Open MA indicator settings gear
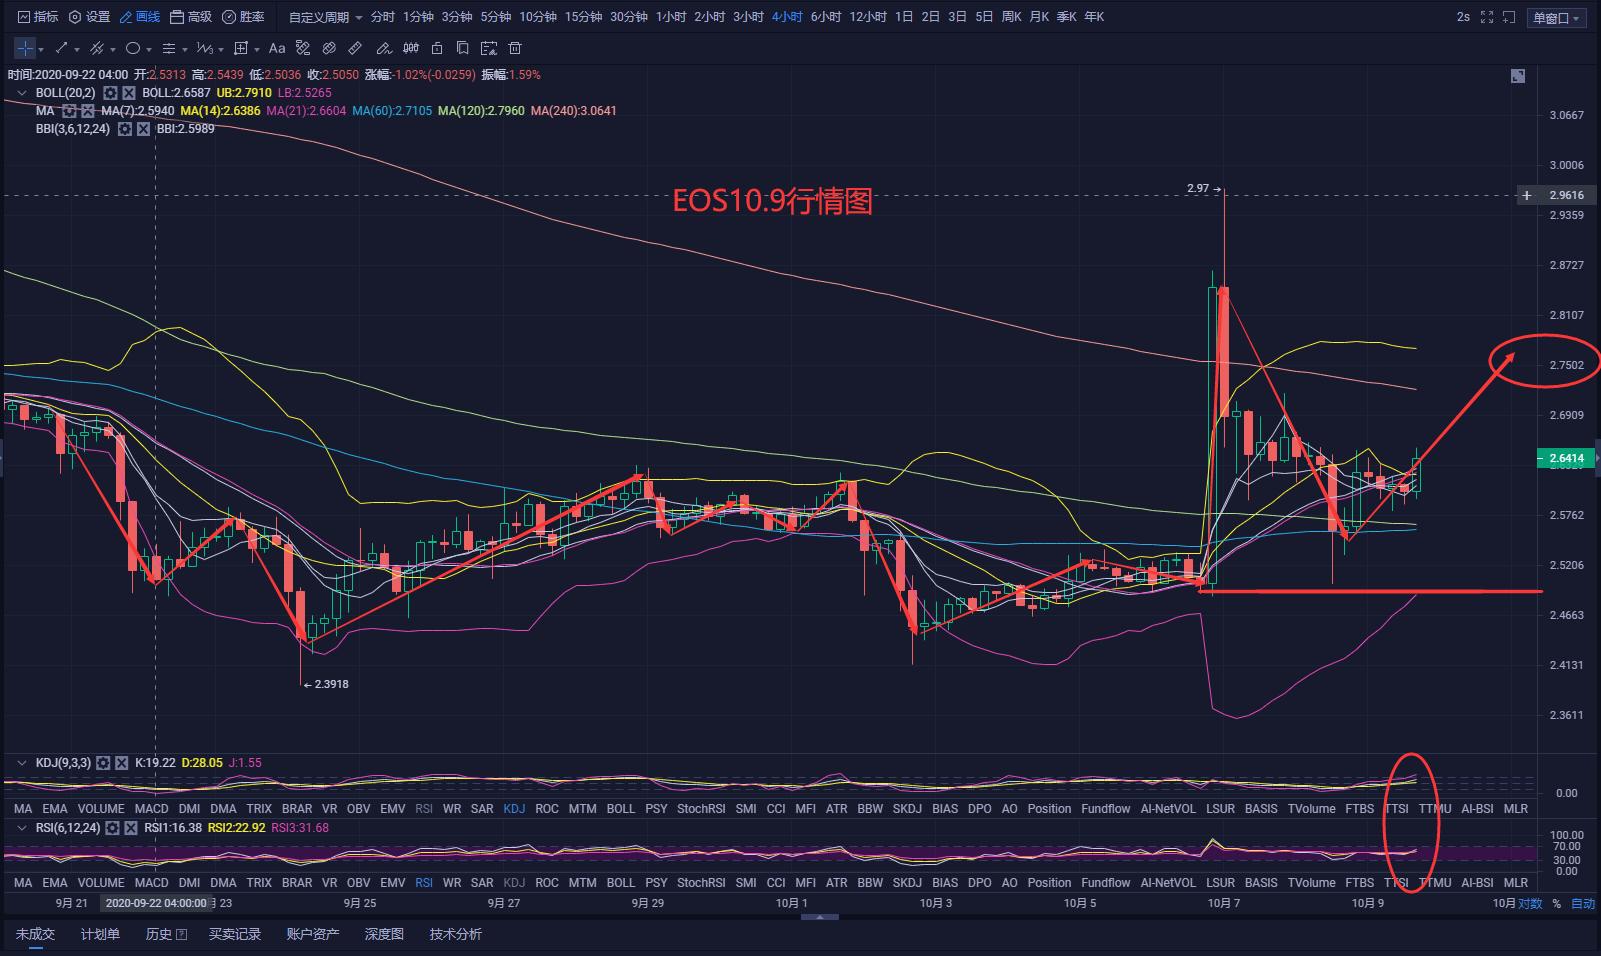 (x=69, y=111)
